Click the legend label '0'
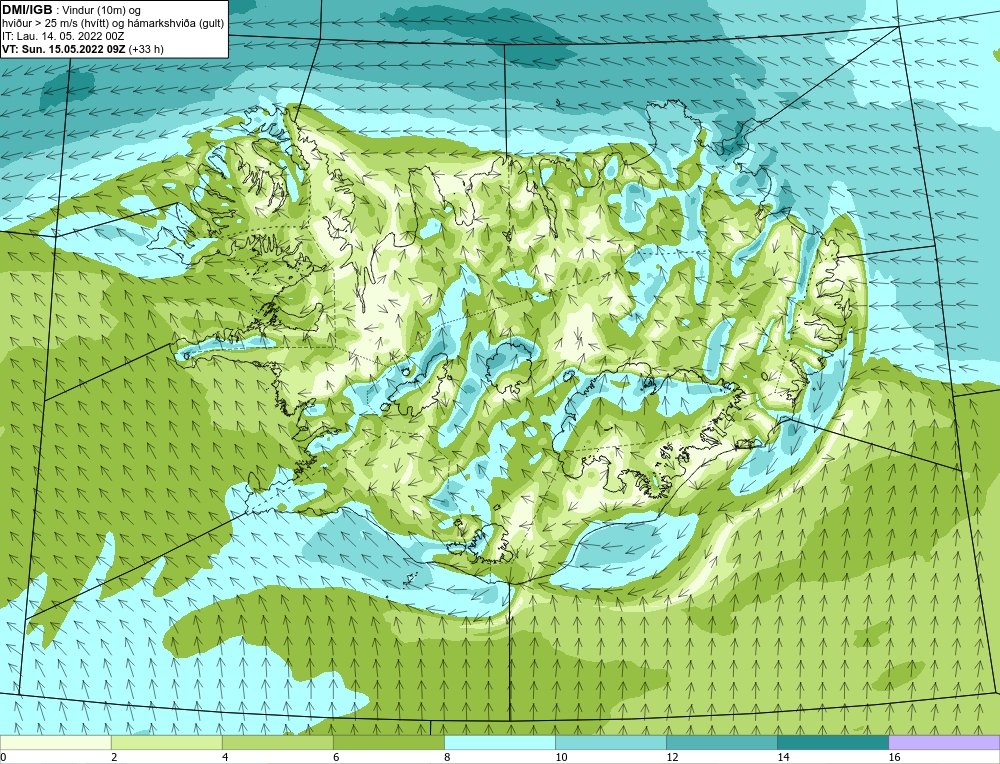This screenshot has width=1000, height=764. [4, 757]
